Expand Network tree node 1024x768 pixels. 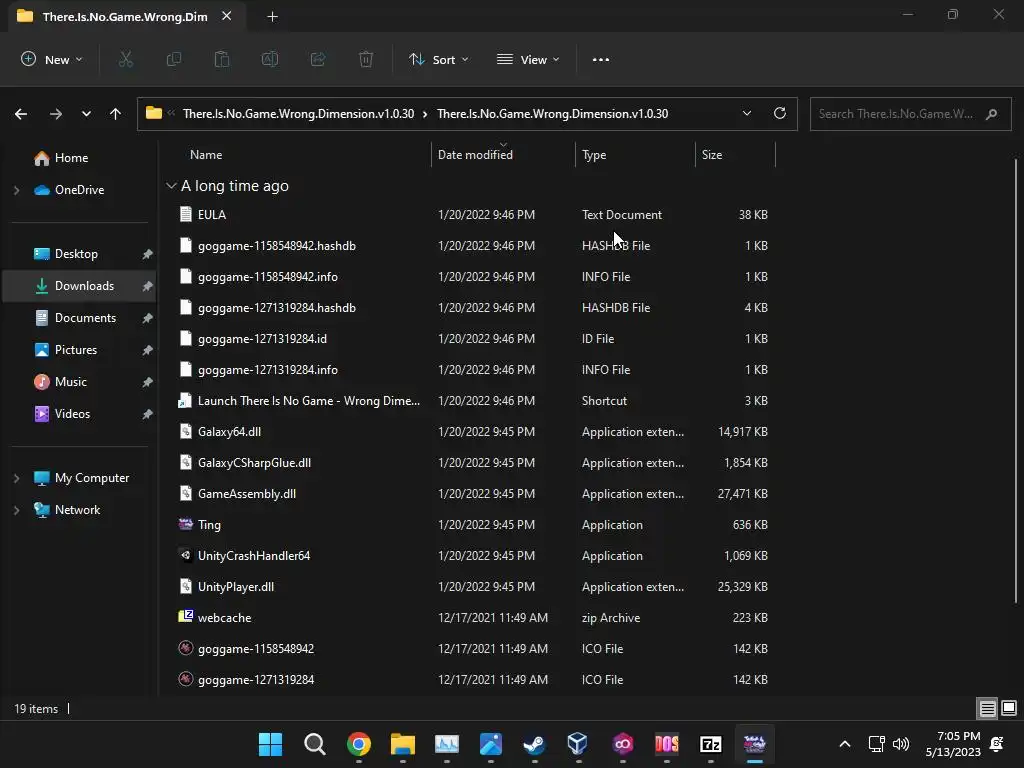(x=16, y=510)
